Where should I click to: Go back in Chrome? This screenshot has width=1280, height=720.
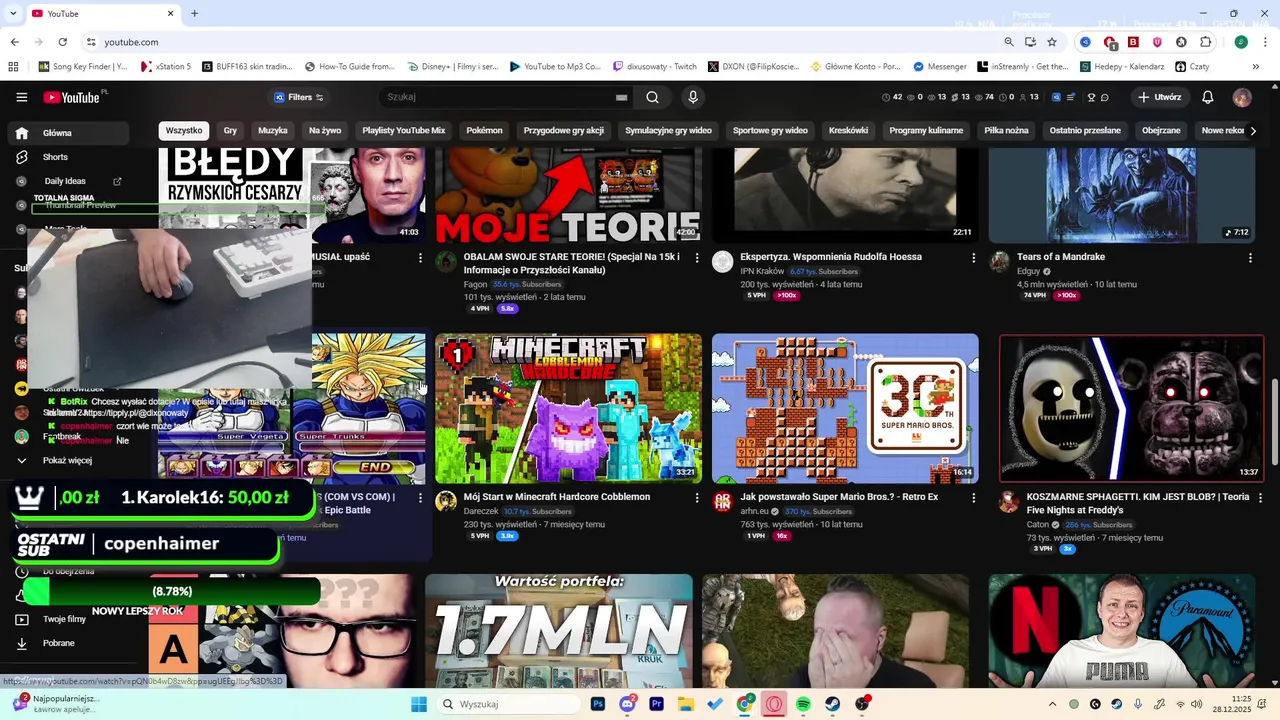click(x=14, y=42)
